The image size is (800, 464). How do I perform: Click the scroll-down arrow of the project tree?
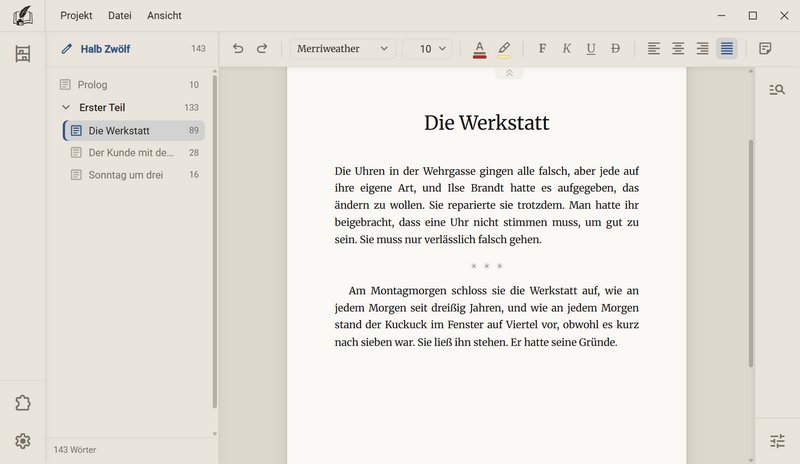point(215,434)
